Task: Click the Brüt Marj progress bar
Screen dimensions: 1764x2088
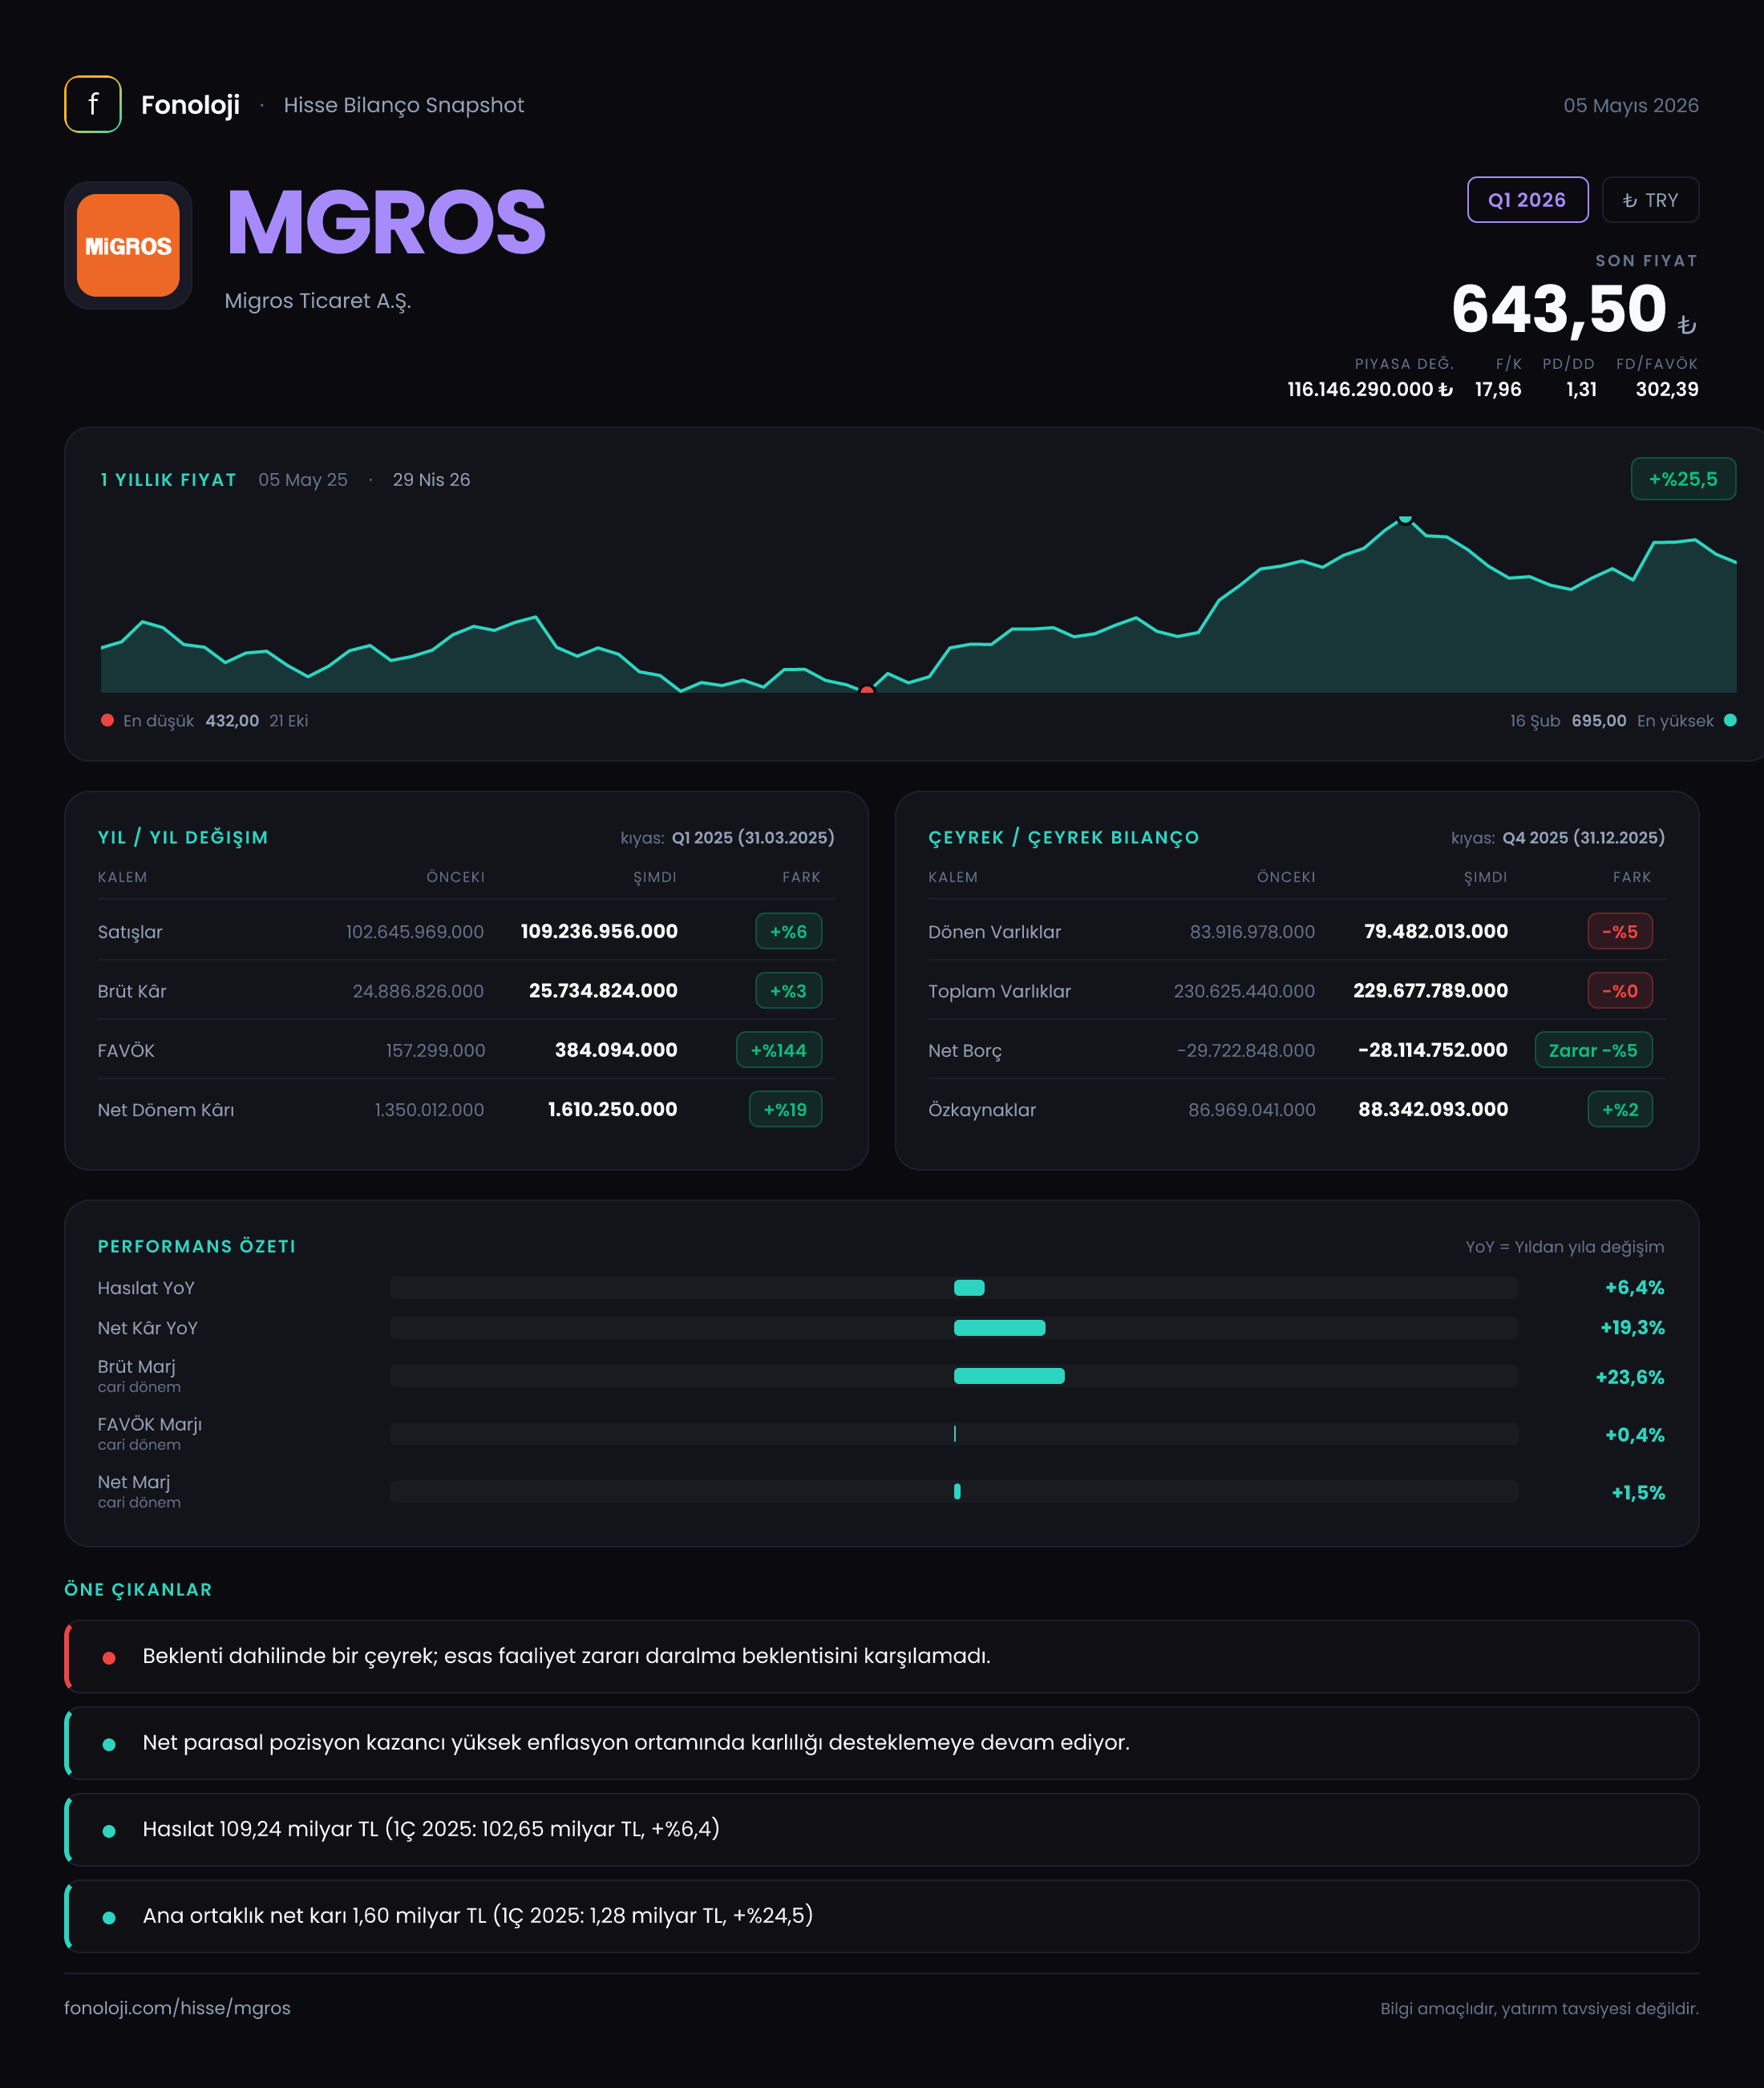Action: (x=954, y=1376)
